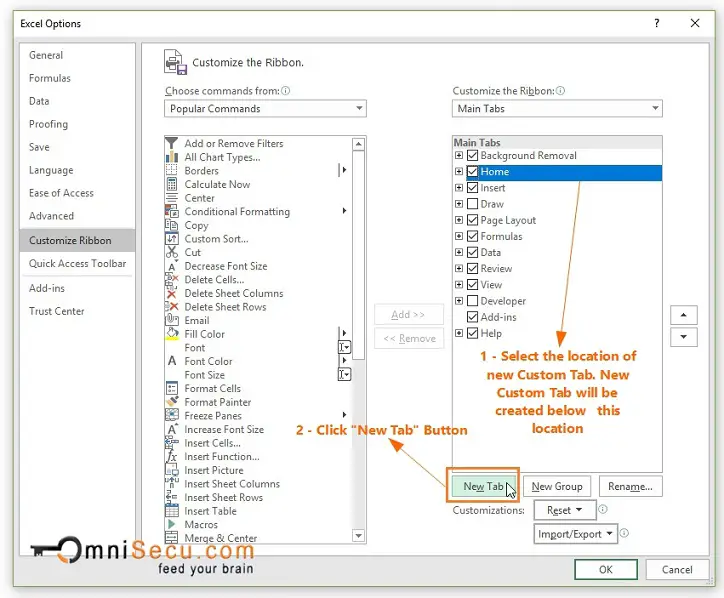Click the Fill Color paint bucket icon
This screenshot has width=724, height=598.
pyautogui.click(x=172, y=334)
